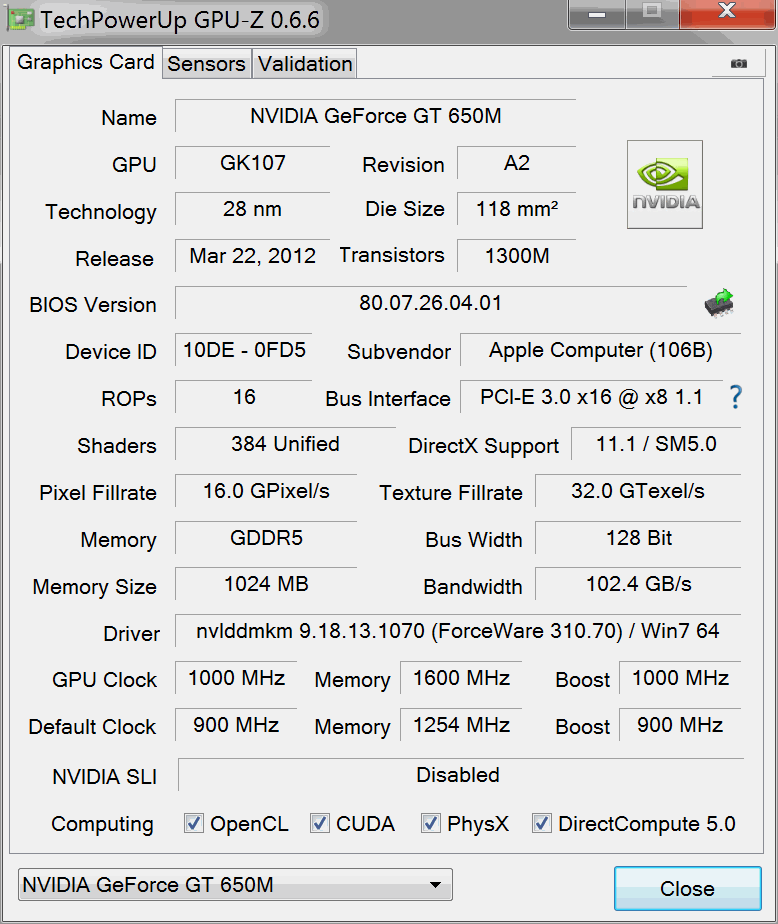Click the DirectX Support field 11.1 / SM5.0
Viewport: 778px width, 924px height.
pyautogui.click(x=656, y=444)
